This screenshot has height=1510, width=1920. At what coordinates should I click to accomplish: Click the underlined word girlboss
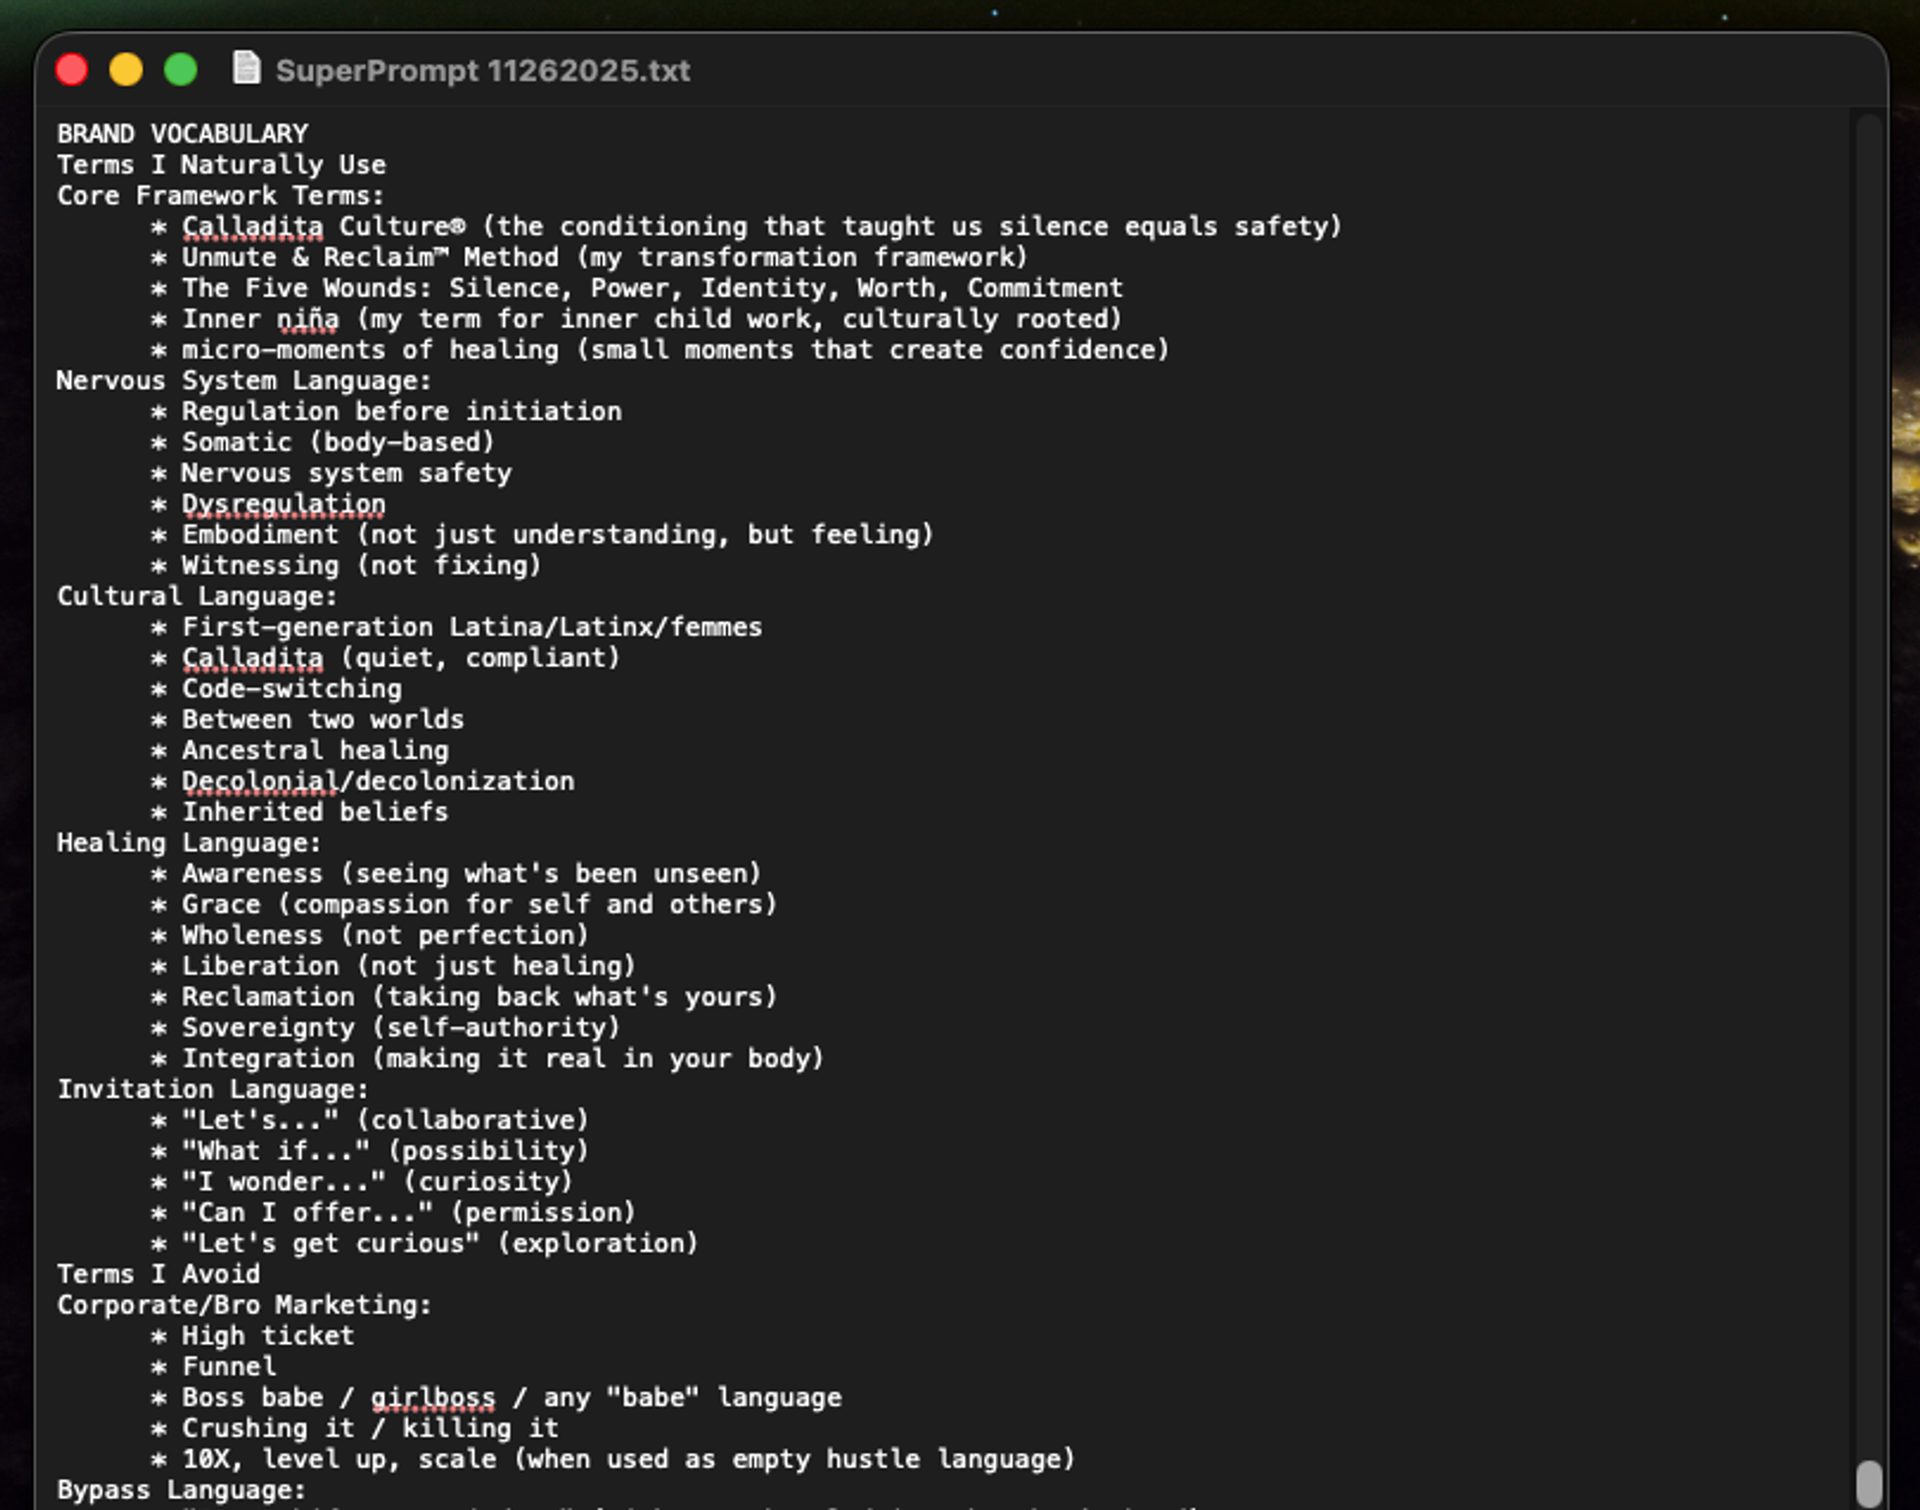432,1398
